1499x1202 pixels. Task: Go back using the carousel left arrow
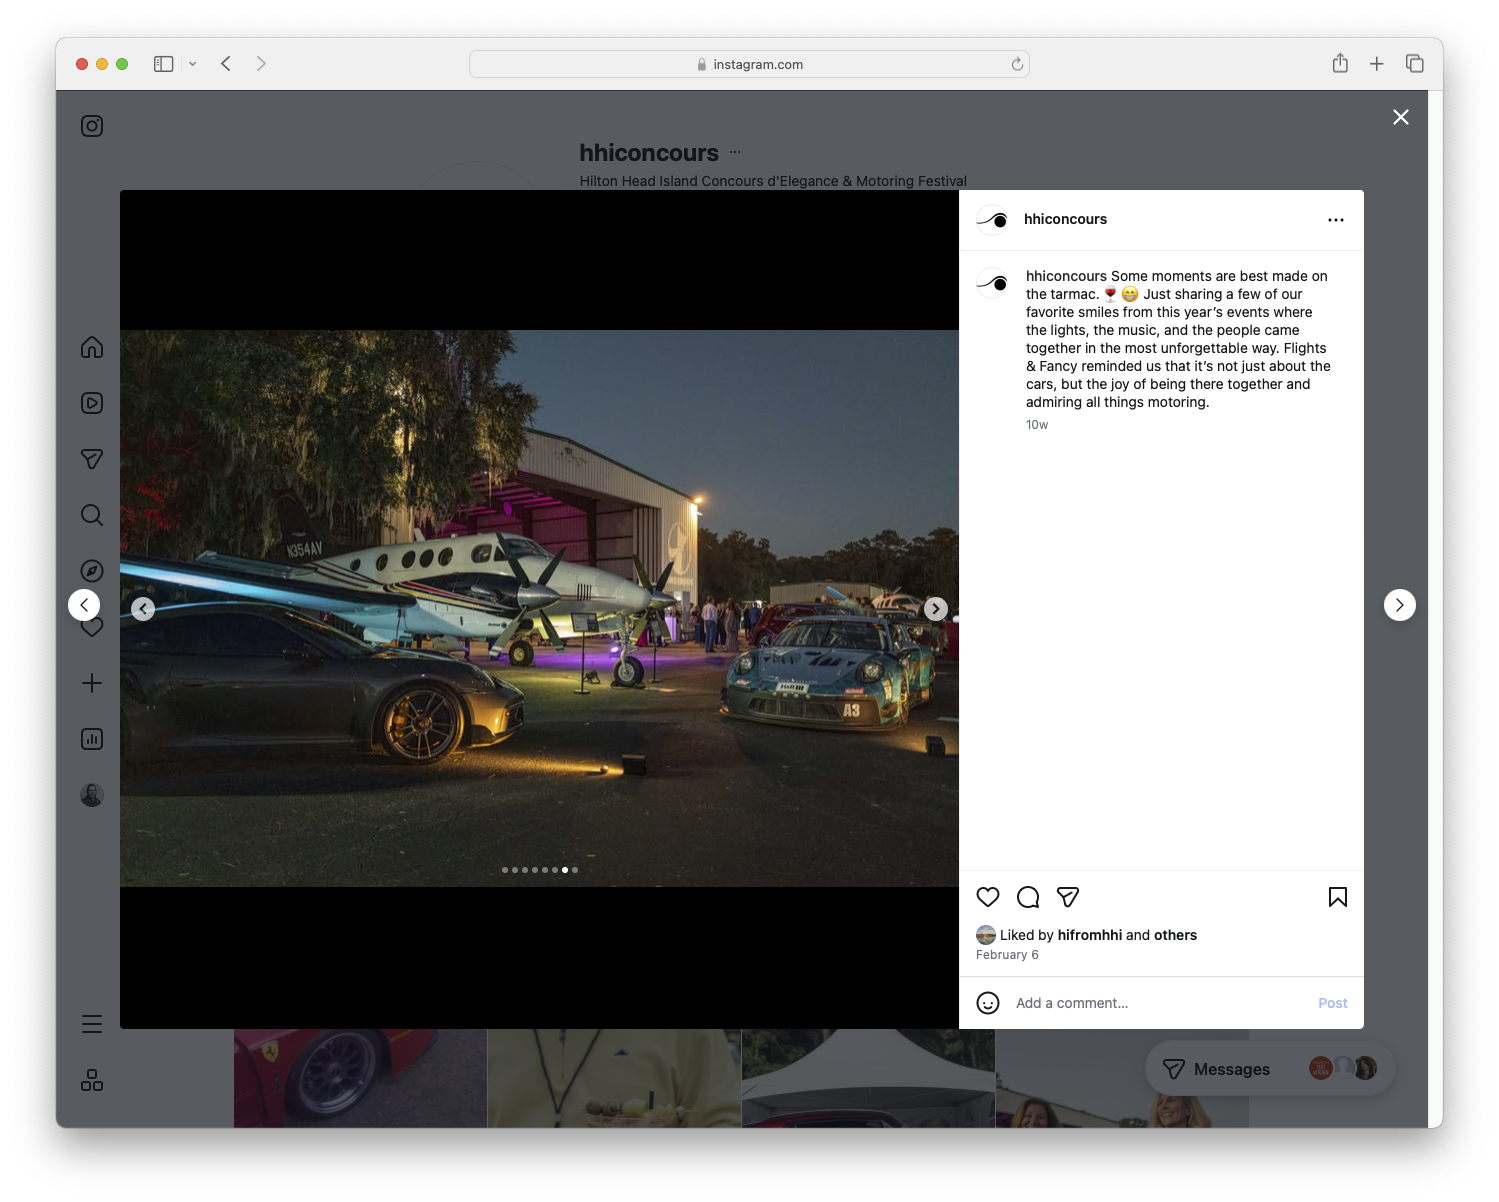(143, 608)
